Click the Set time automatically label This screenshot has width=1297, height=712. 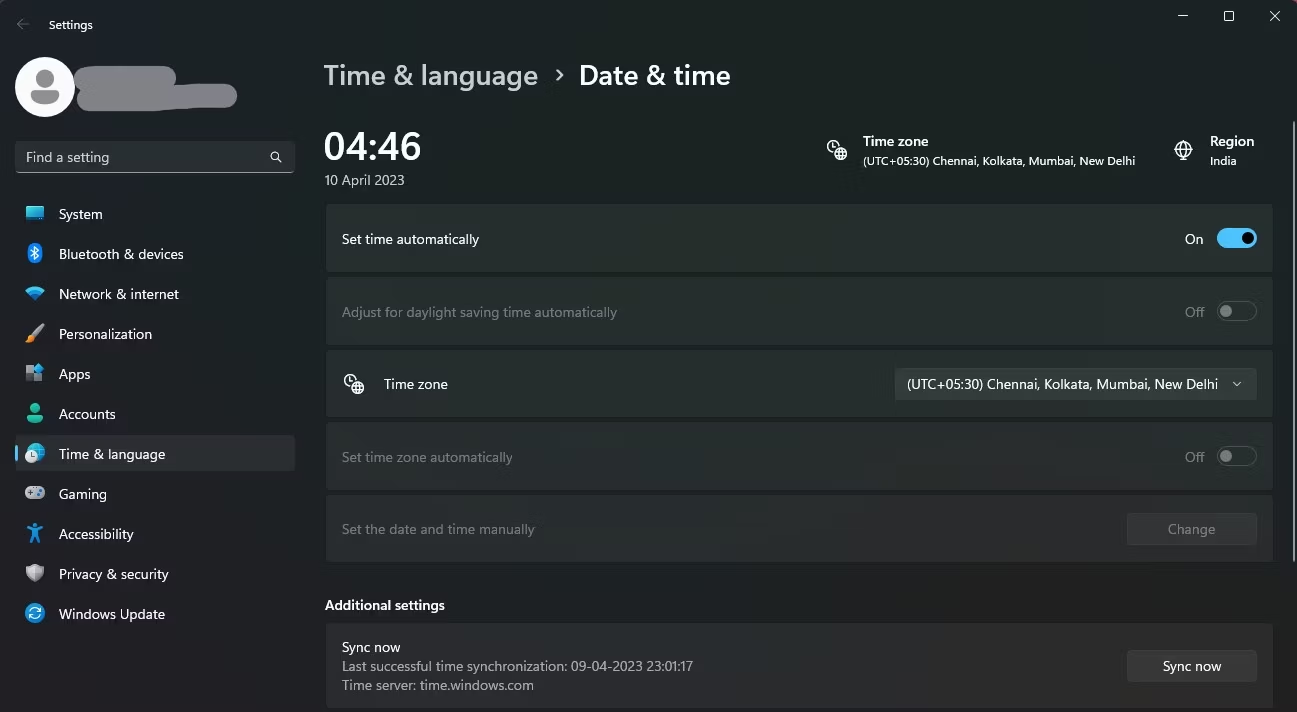tap(410, 239)
